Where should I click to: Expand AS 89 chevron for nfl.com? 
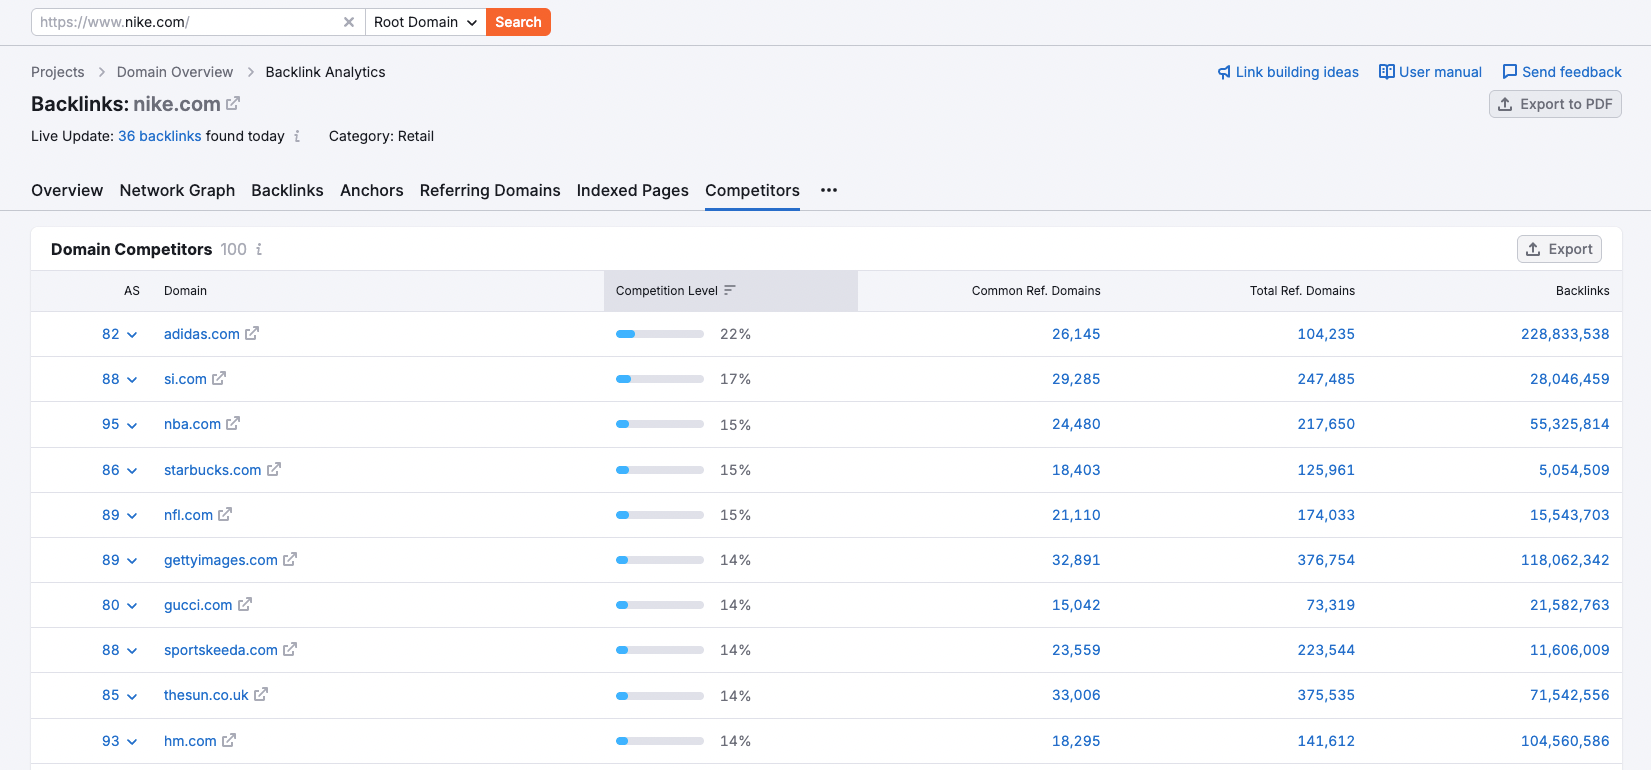coord(132,516)
